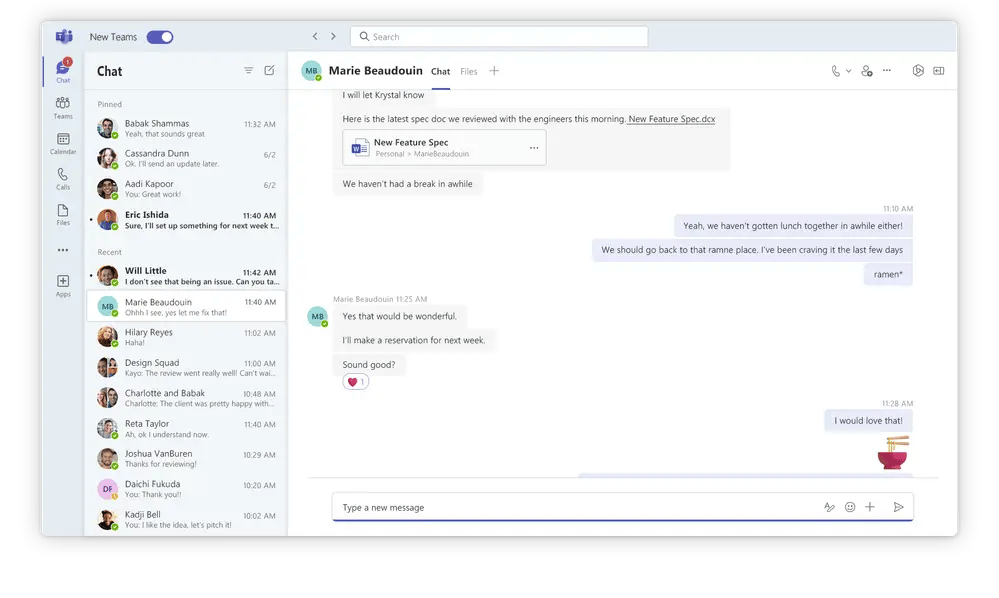Open the Calendar from the app bar
This screenshot has height=598, width=999.
(x=62, y=144)
